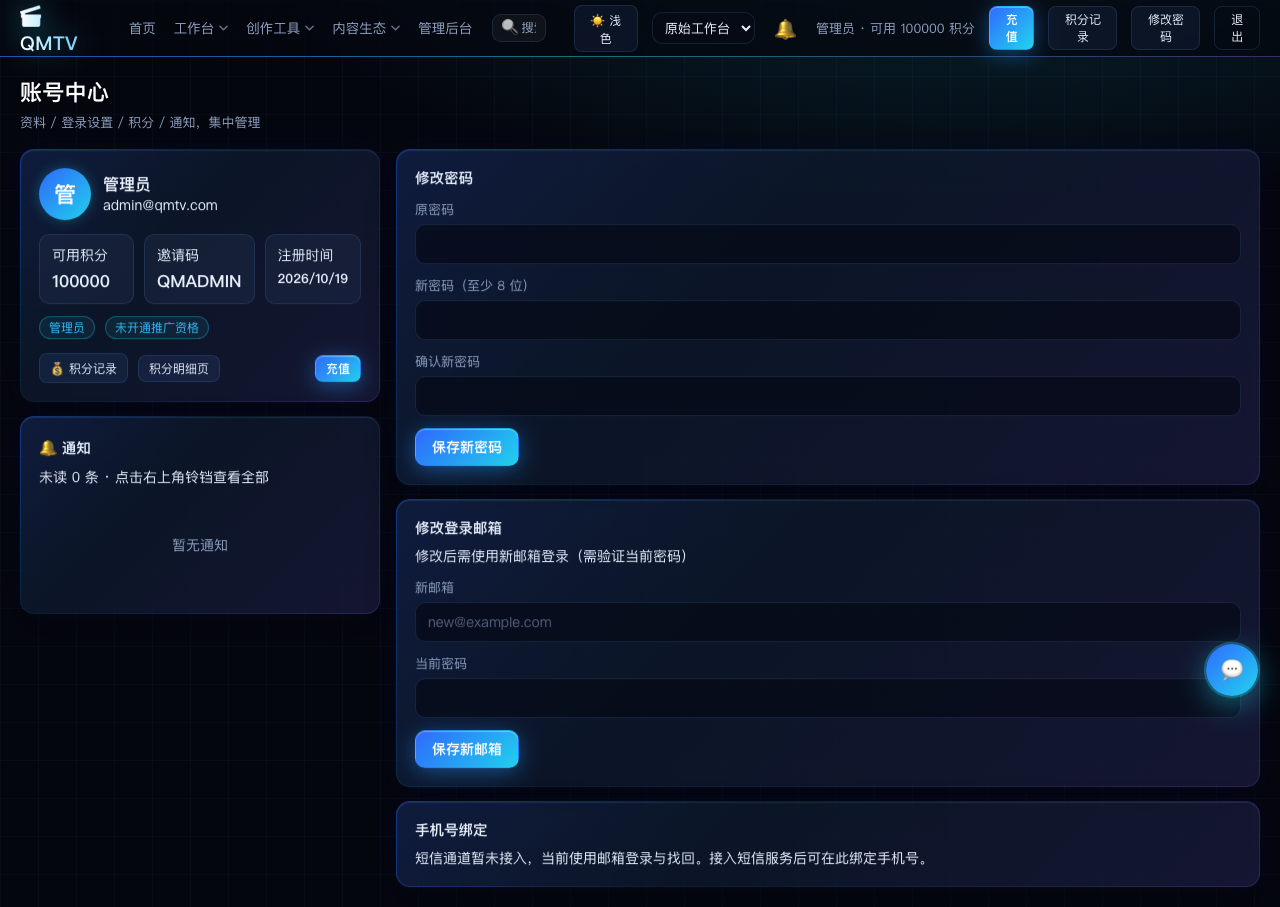
Task: Open 积分记录 in the profile card
Action: tap(83, 369)
